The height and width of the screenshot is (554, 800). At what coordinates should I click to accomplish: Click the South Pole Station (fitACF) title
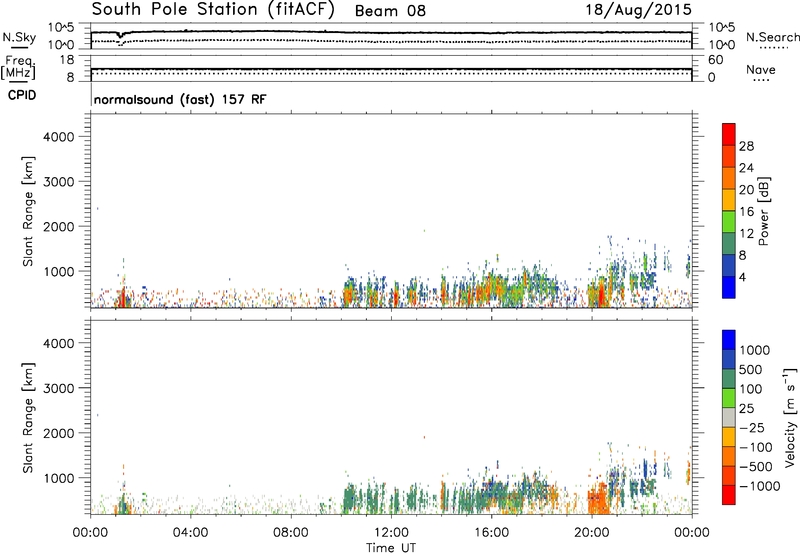pos(213,10)
